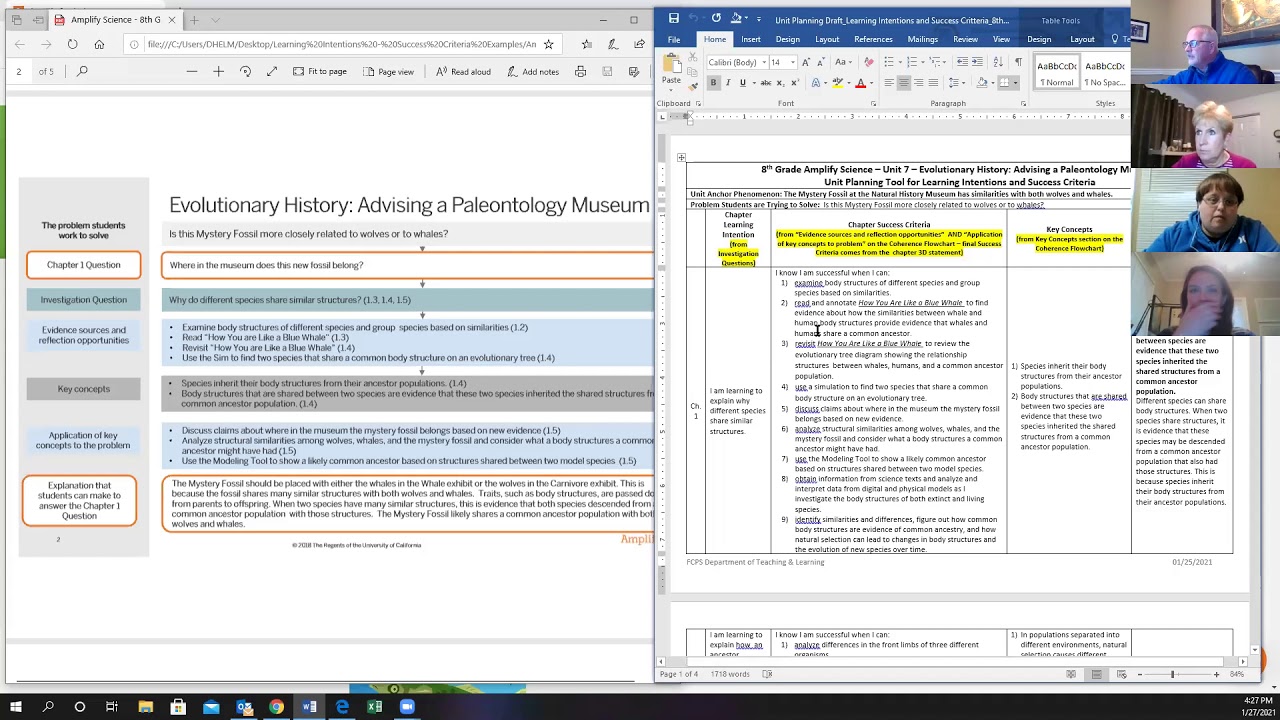
Task: Switch Word to Web Layout view
Action: click(x=1121, y=674)
